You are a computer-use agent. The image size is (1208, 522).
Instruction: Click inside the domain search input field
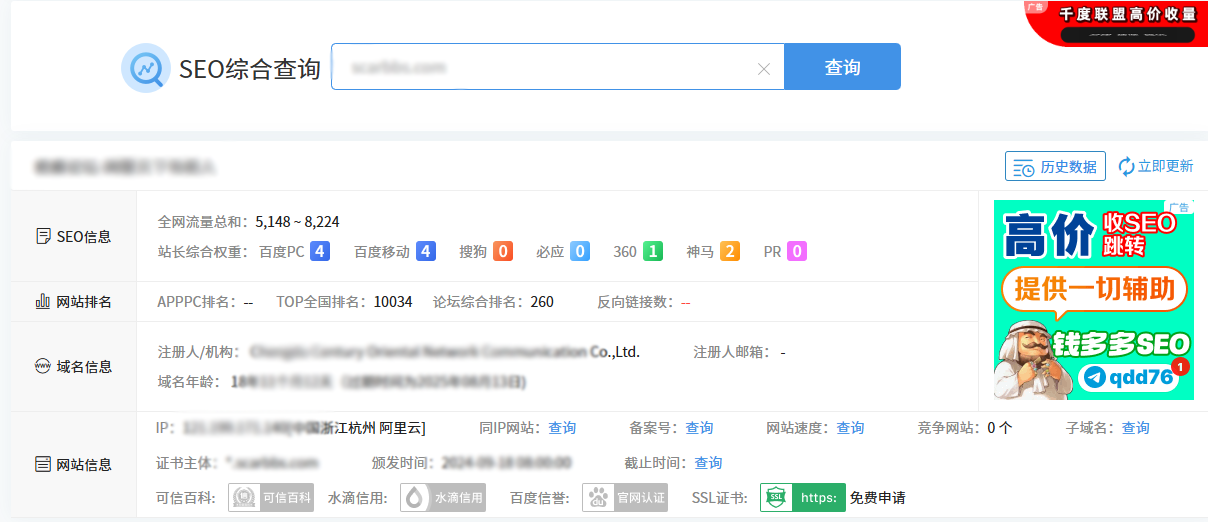(x=545, y=68)
